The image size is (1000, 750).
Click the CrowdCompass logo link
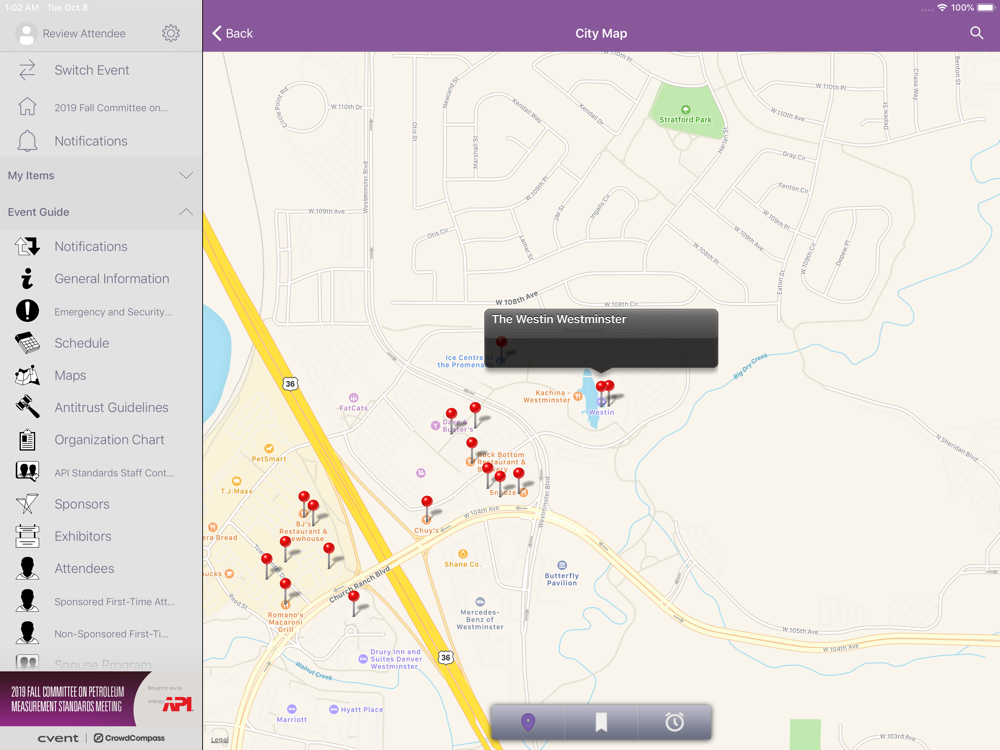pos(129,738)
